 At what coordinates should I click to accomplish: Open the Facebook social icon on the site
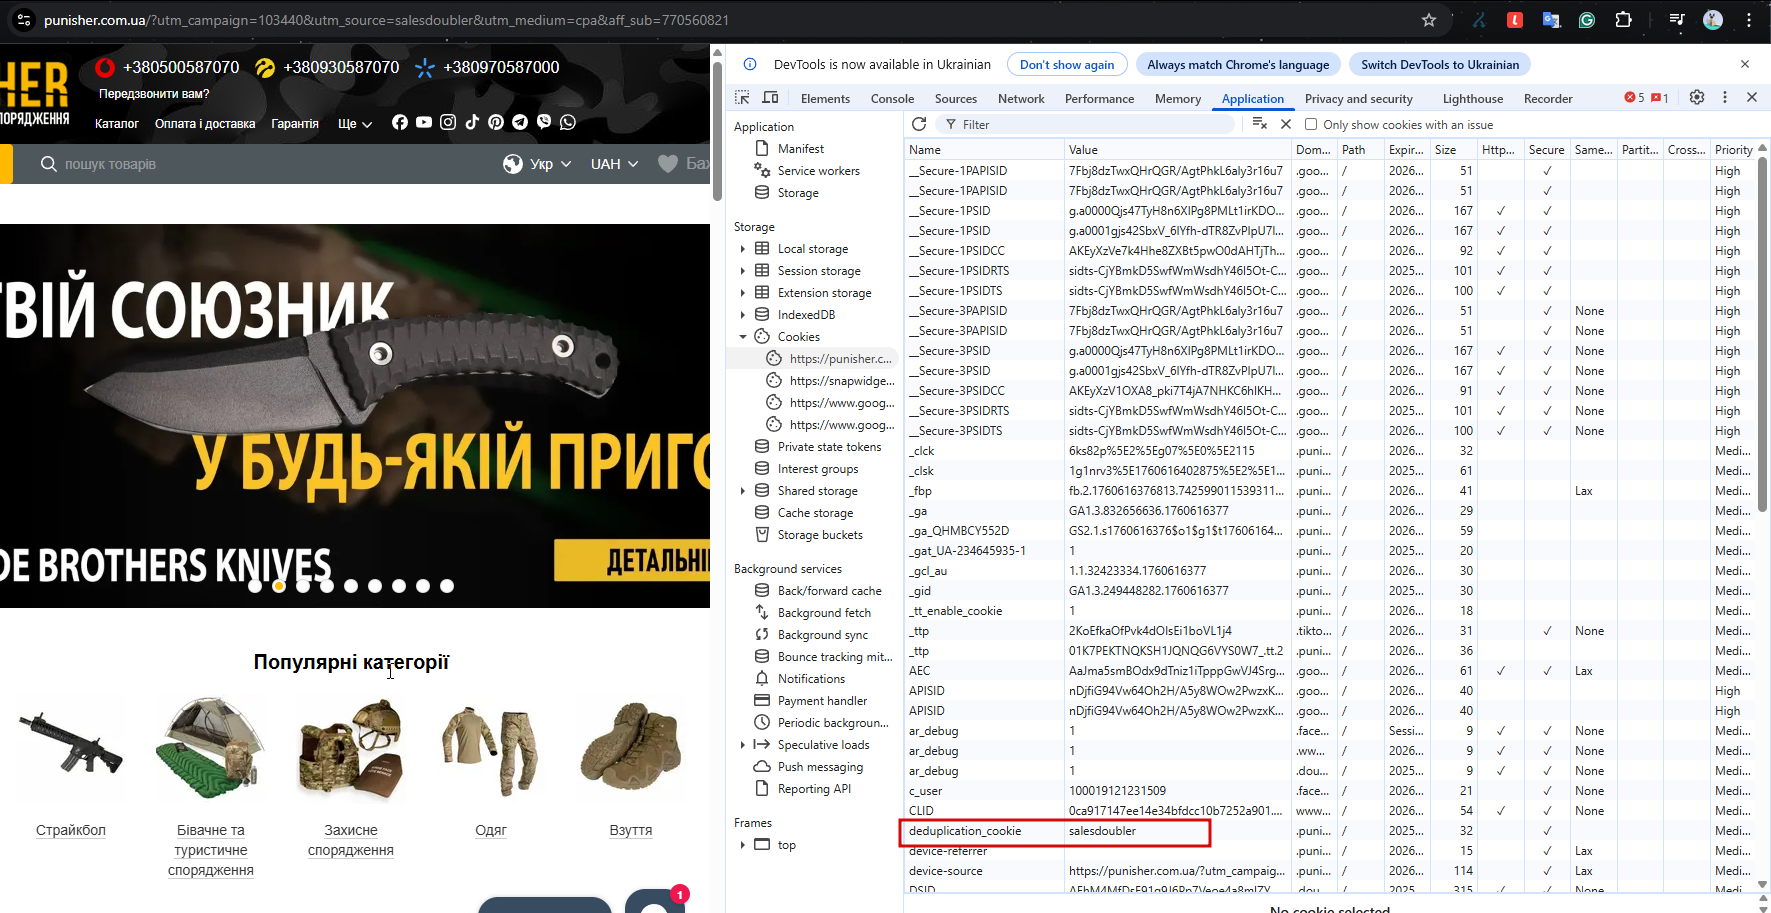tap(400, 122)
